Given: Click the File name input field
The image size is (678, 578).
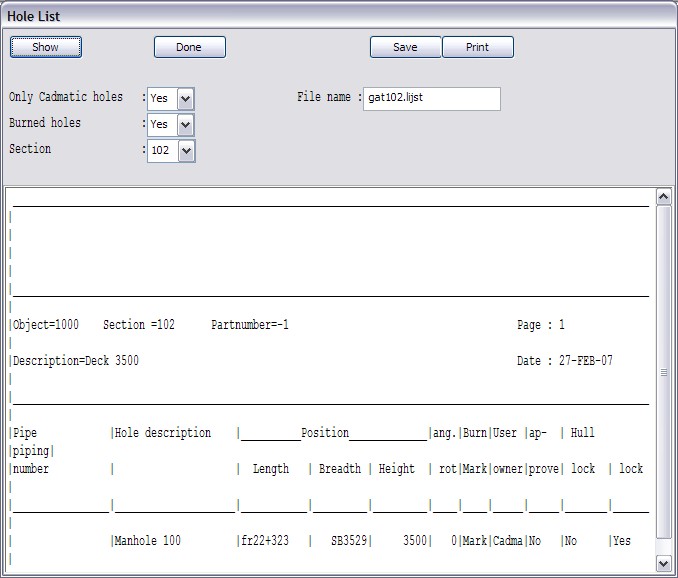Looking at the screenshot, I should click(x=431, y=99).
